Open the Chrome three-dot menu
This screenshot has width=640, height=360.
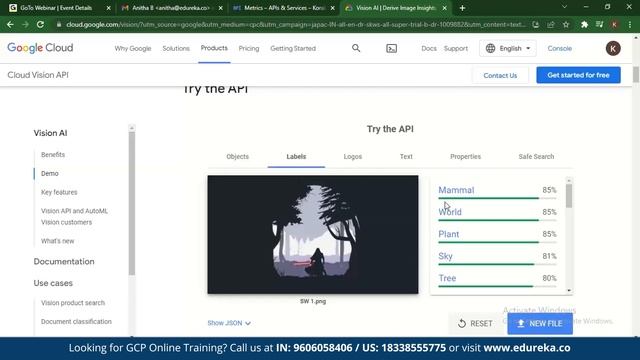pyautogui.click(x=630, y=24)
